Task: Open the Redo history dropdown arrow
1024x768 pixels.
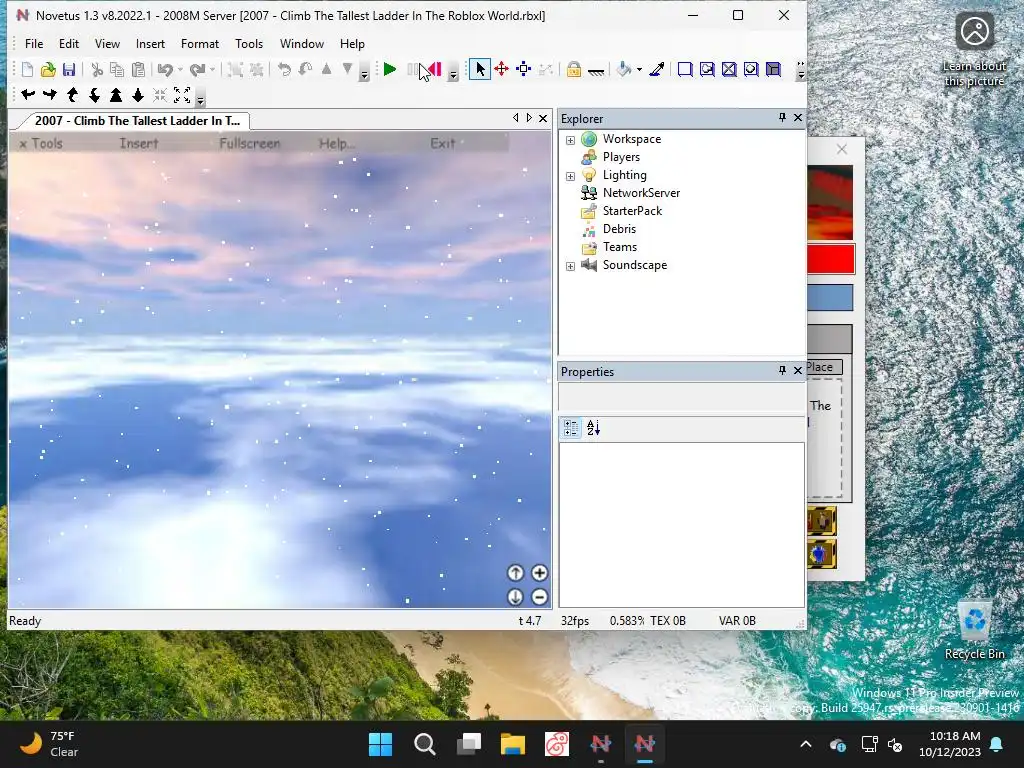Action: click(x=212, y=69)
